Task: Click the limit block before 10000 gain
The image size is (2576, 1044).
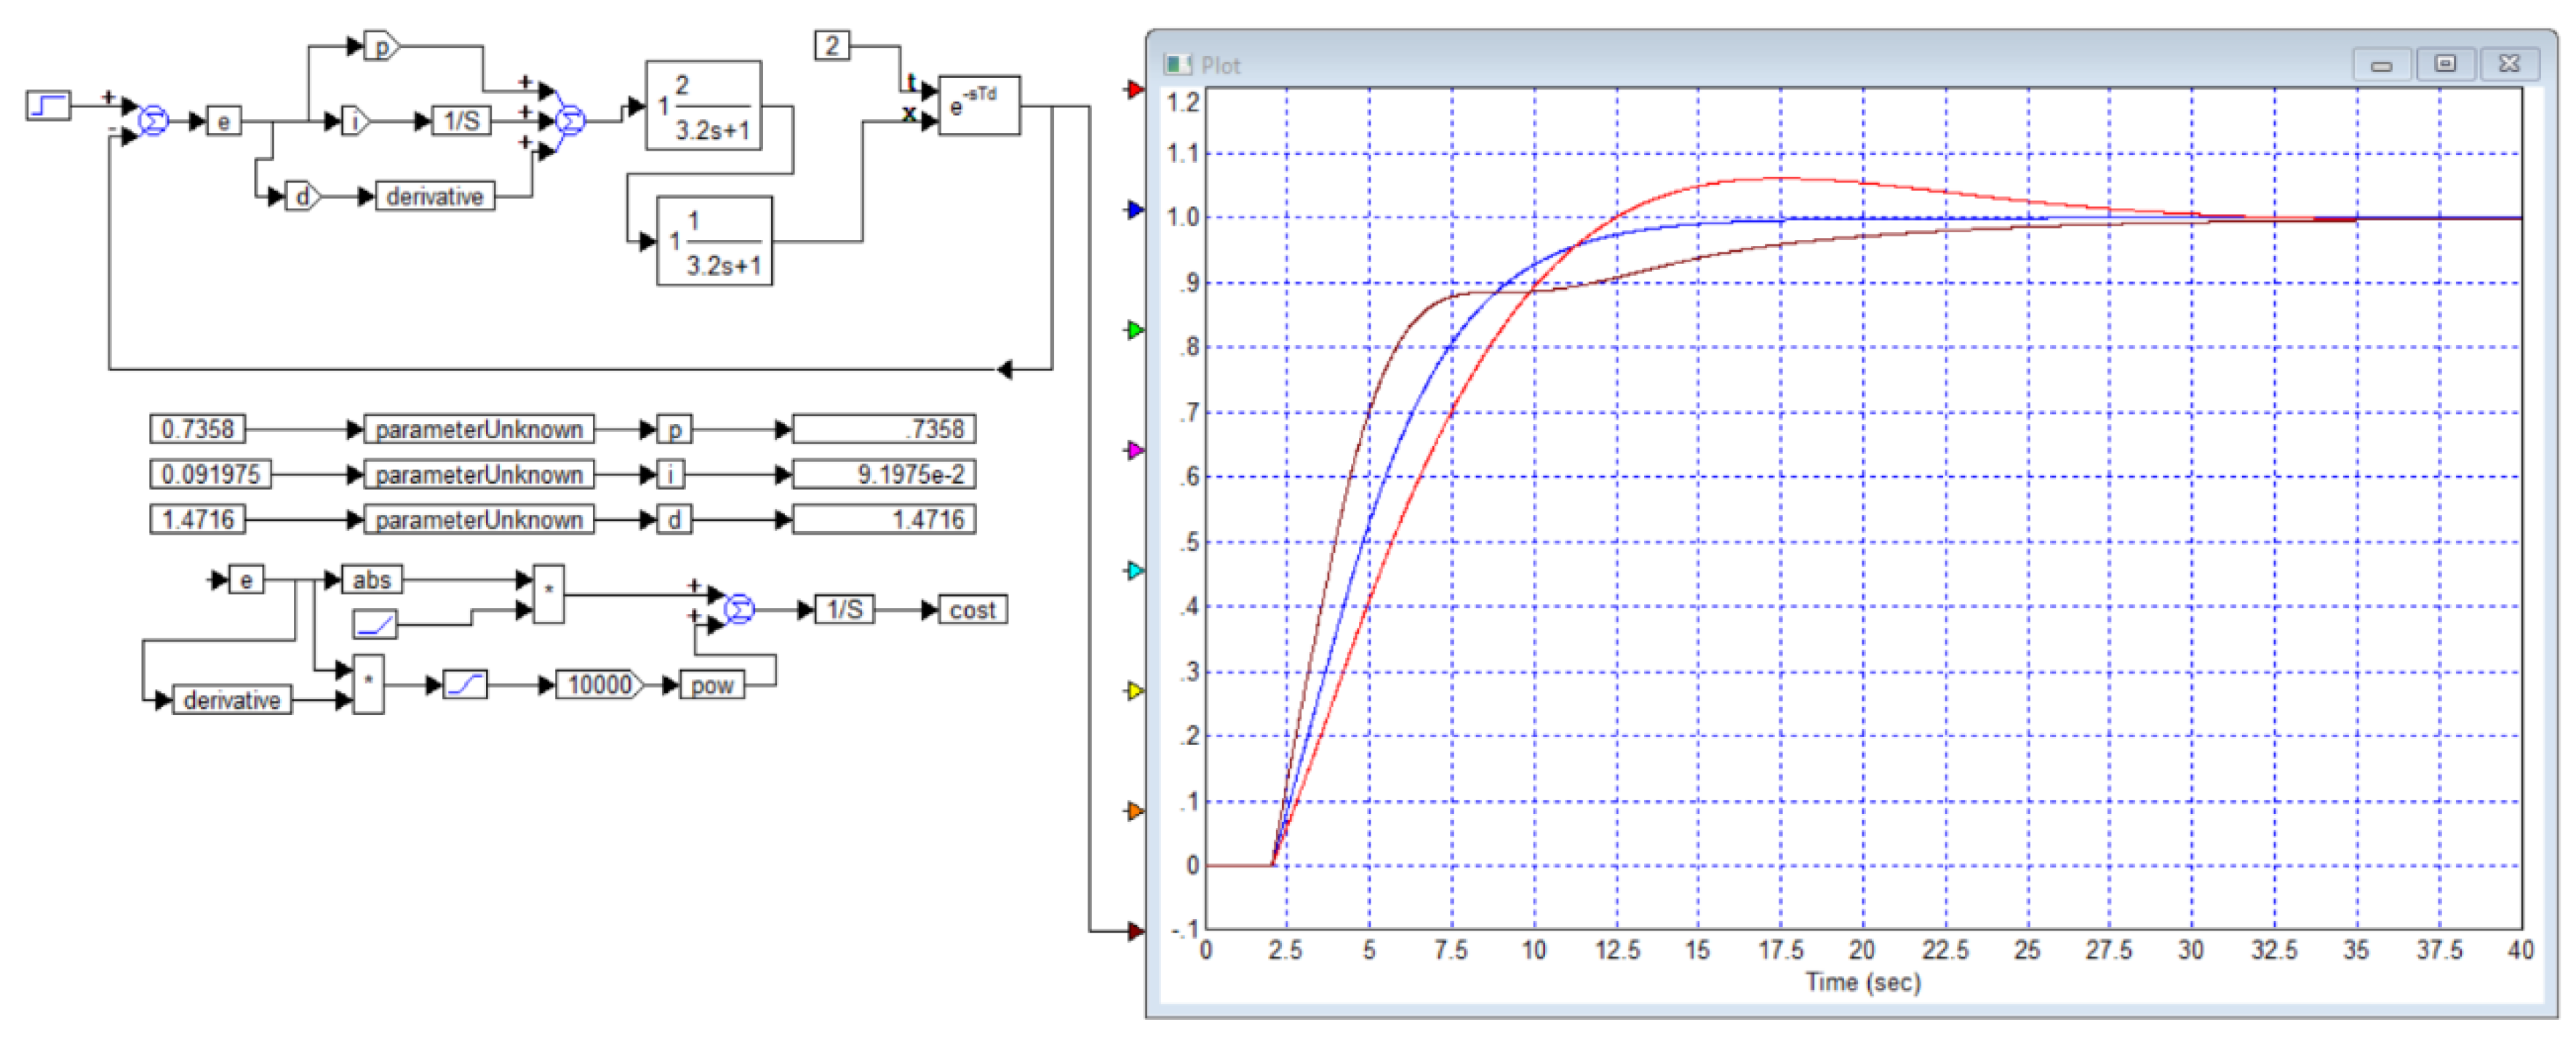Action: click(x=465, y=685)
